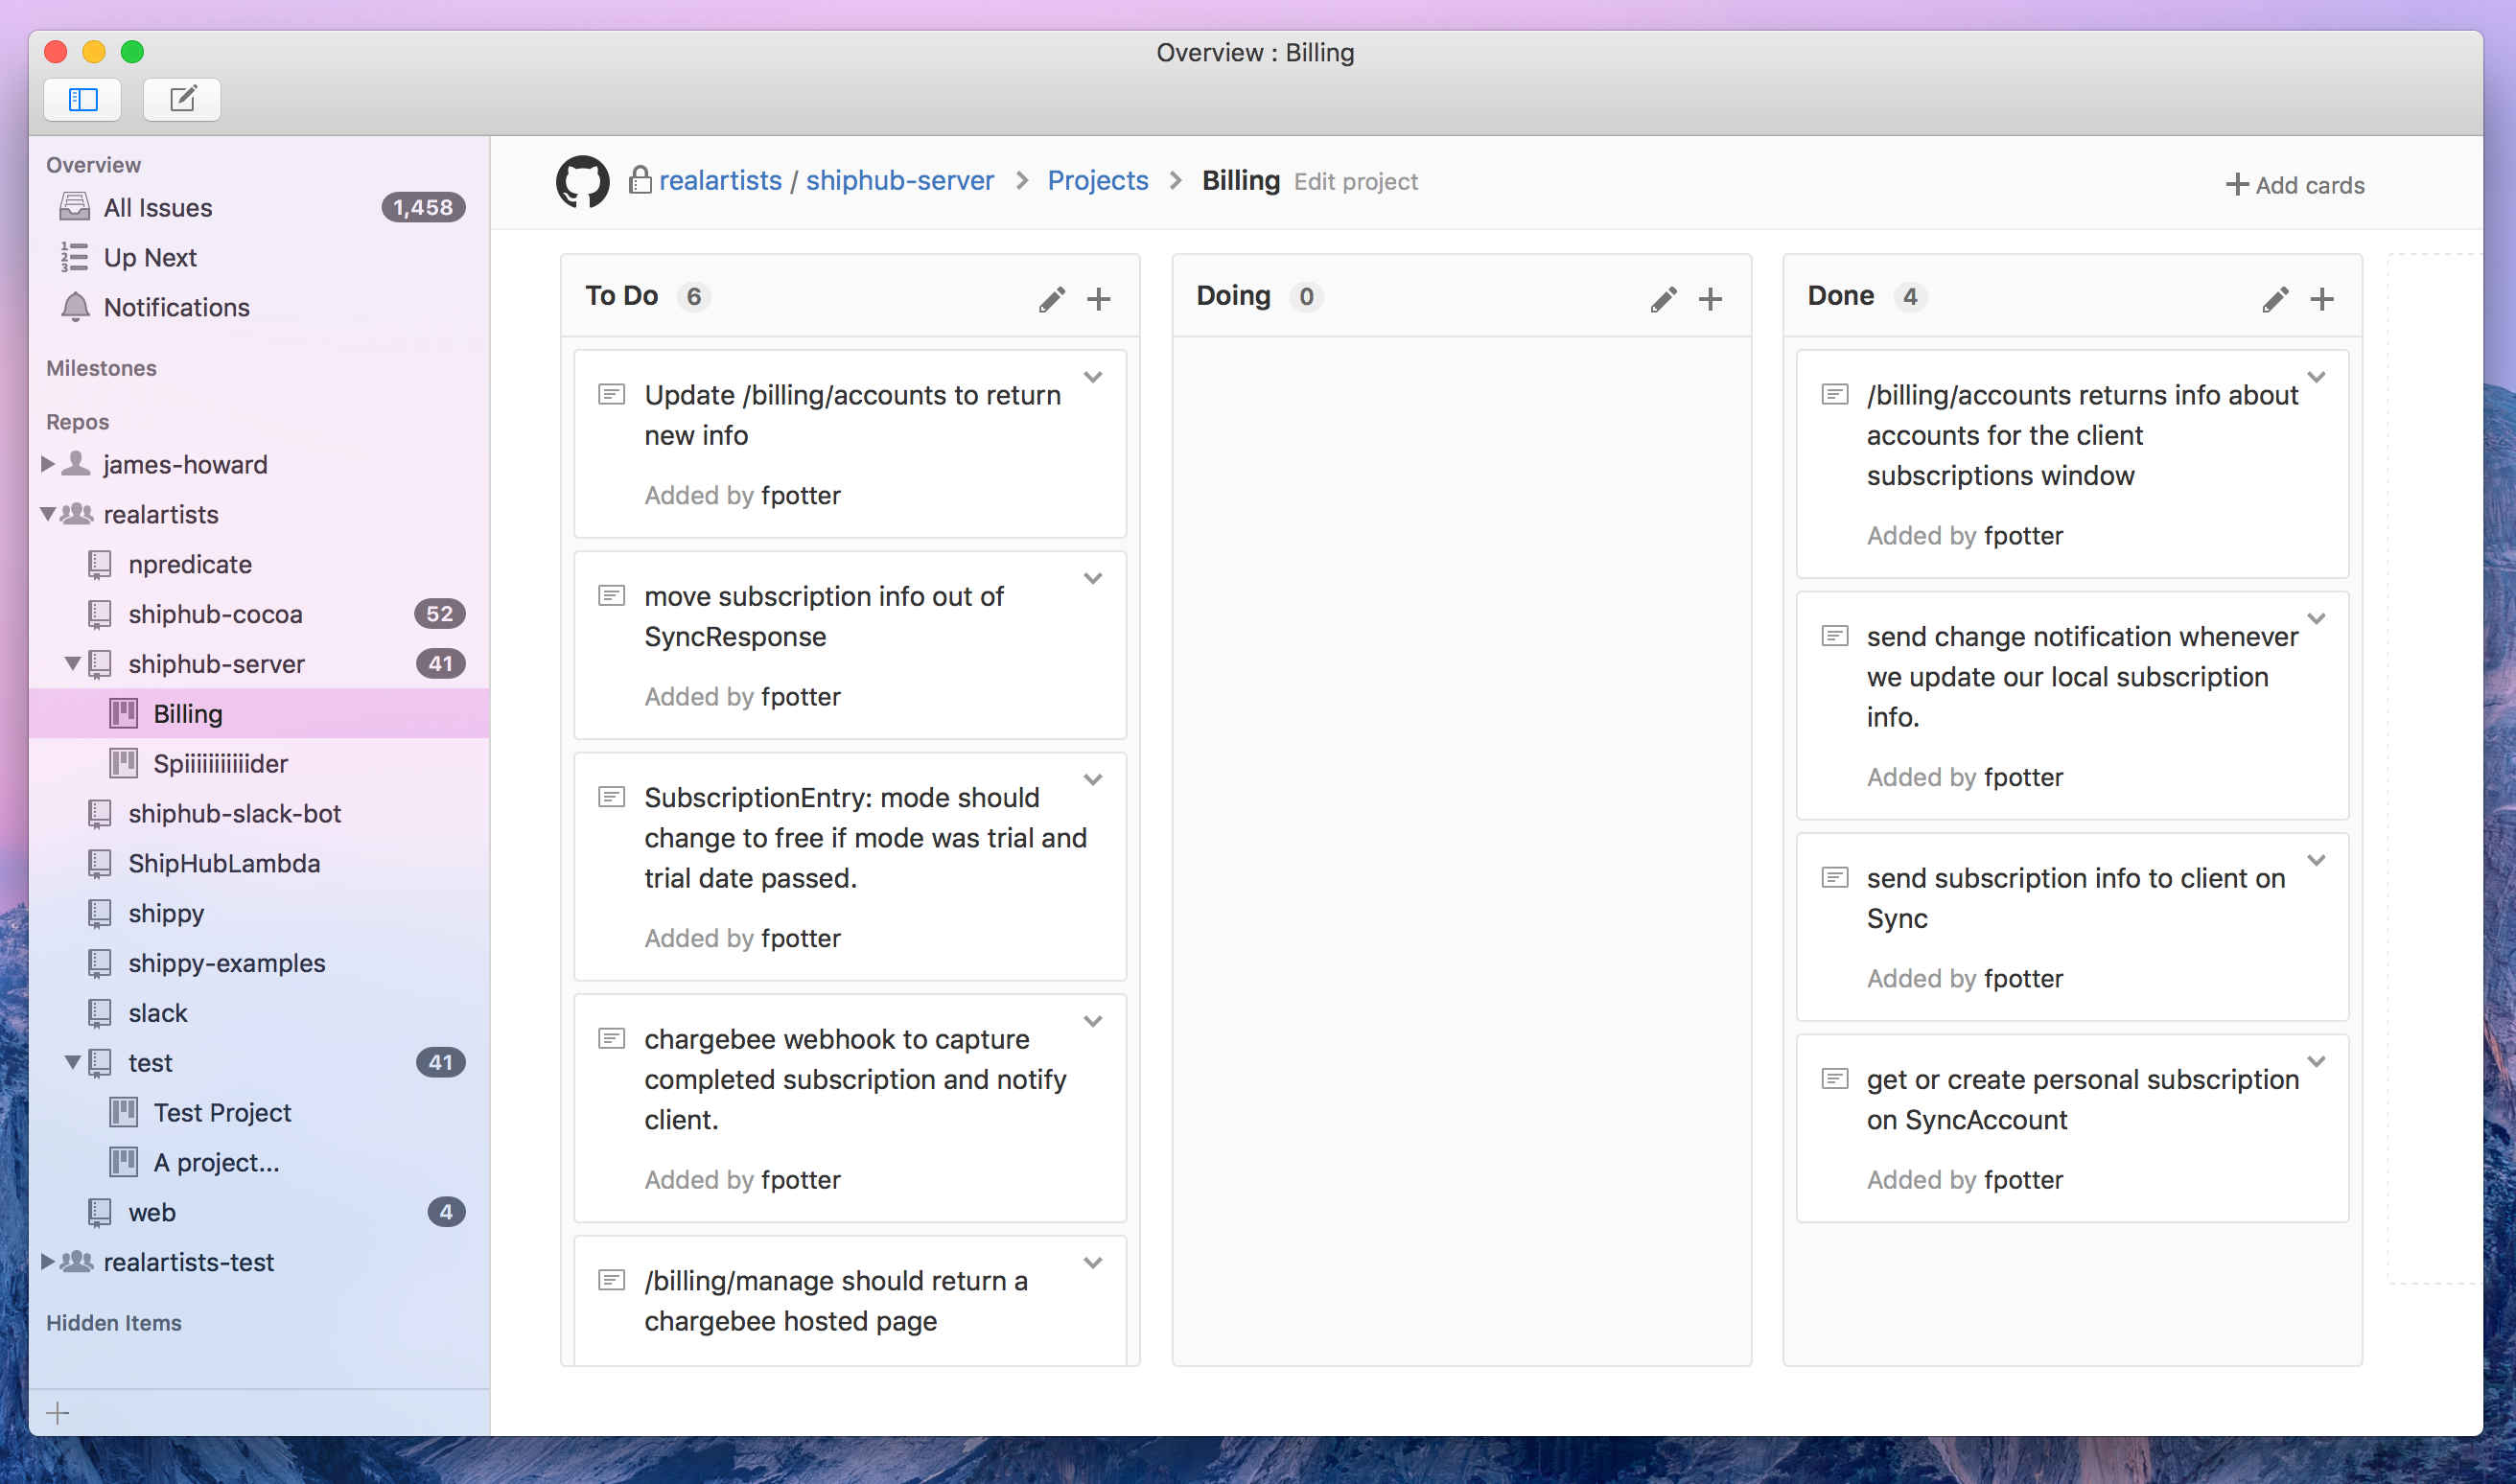Viewport: 2516px width, 1484px height.
Task: Click the Spiiiiiiiiiiider project board icon
Action: (x=123, y=763)
